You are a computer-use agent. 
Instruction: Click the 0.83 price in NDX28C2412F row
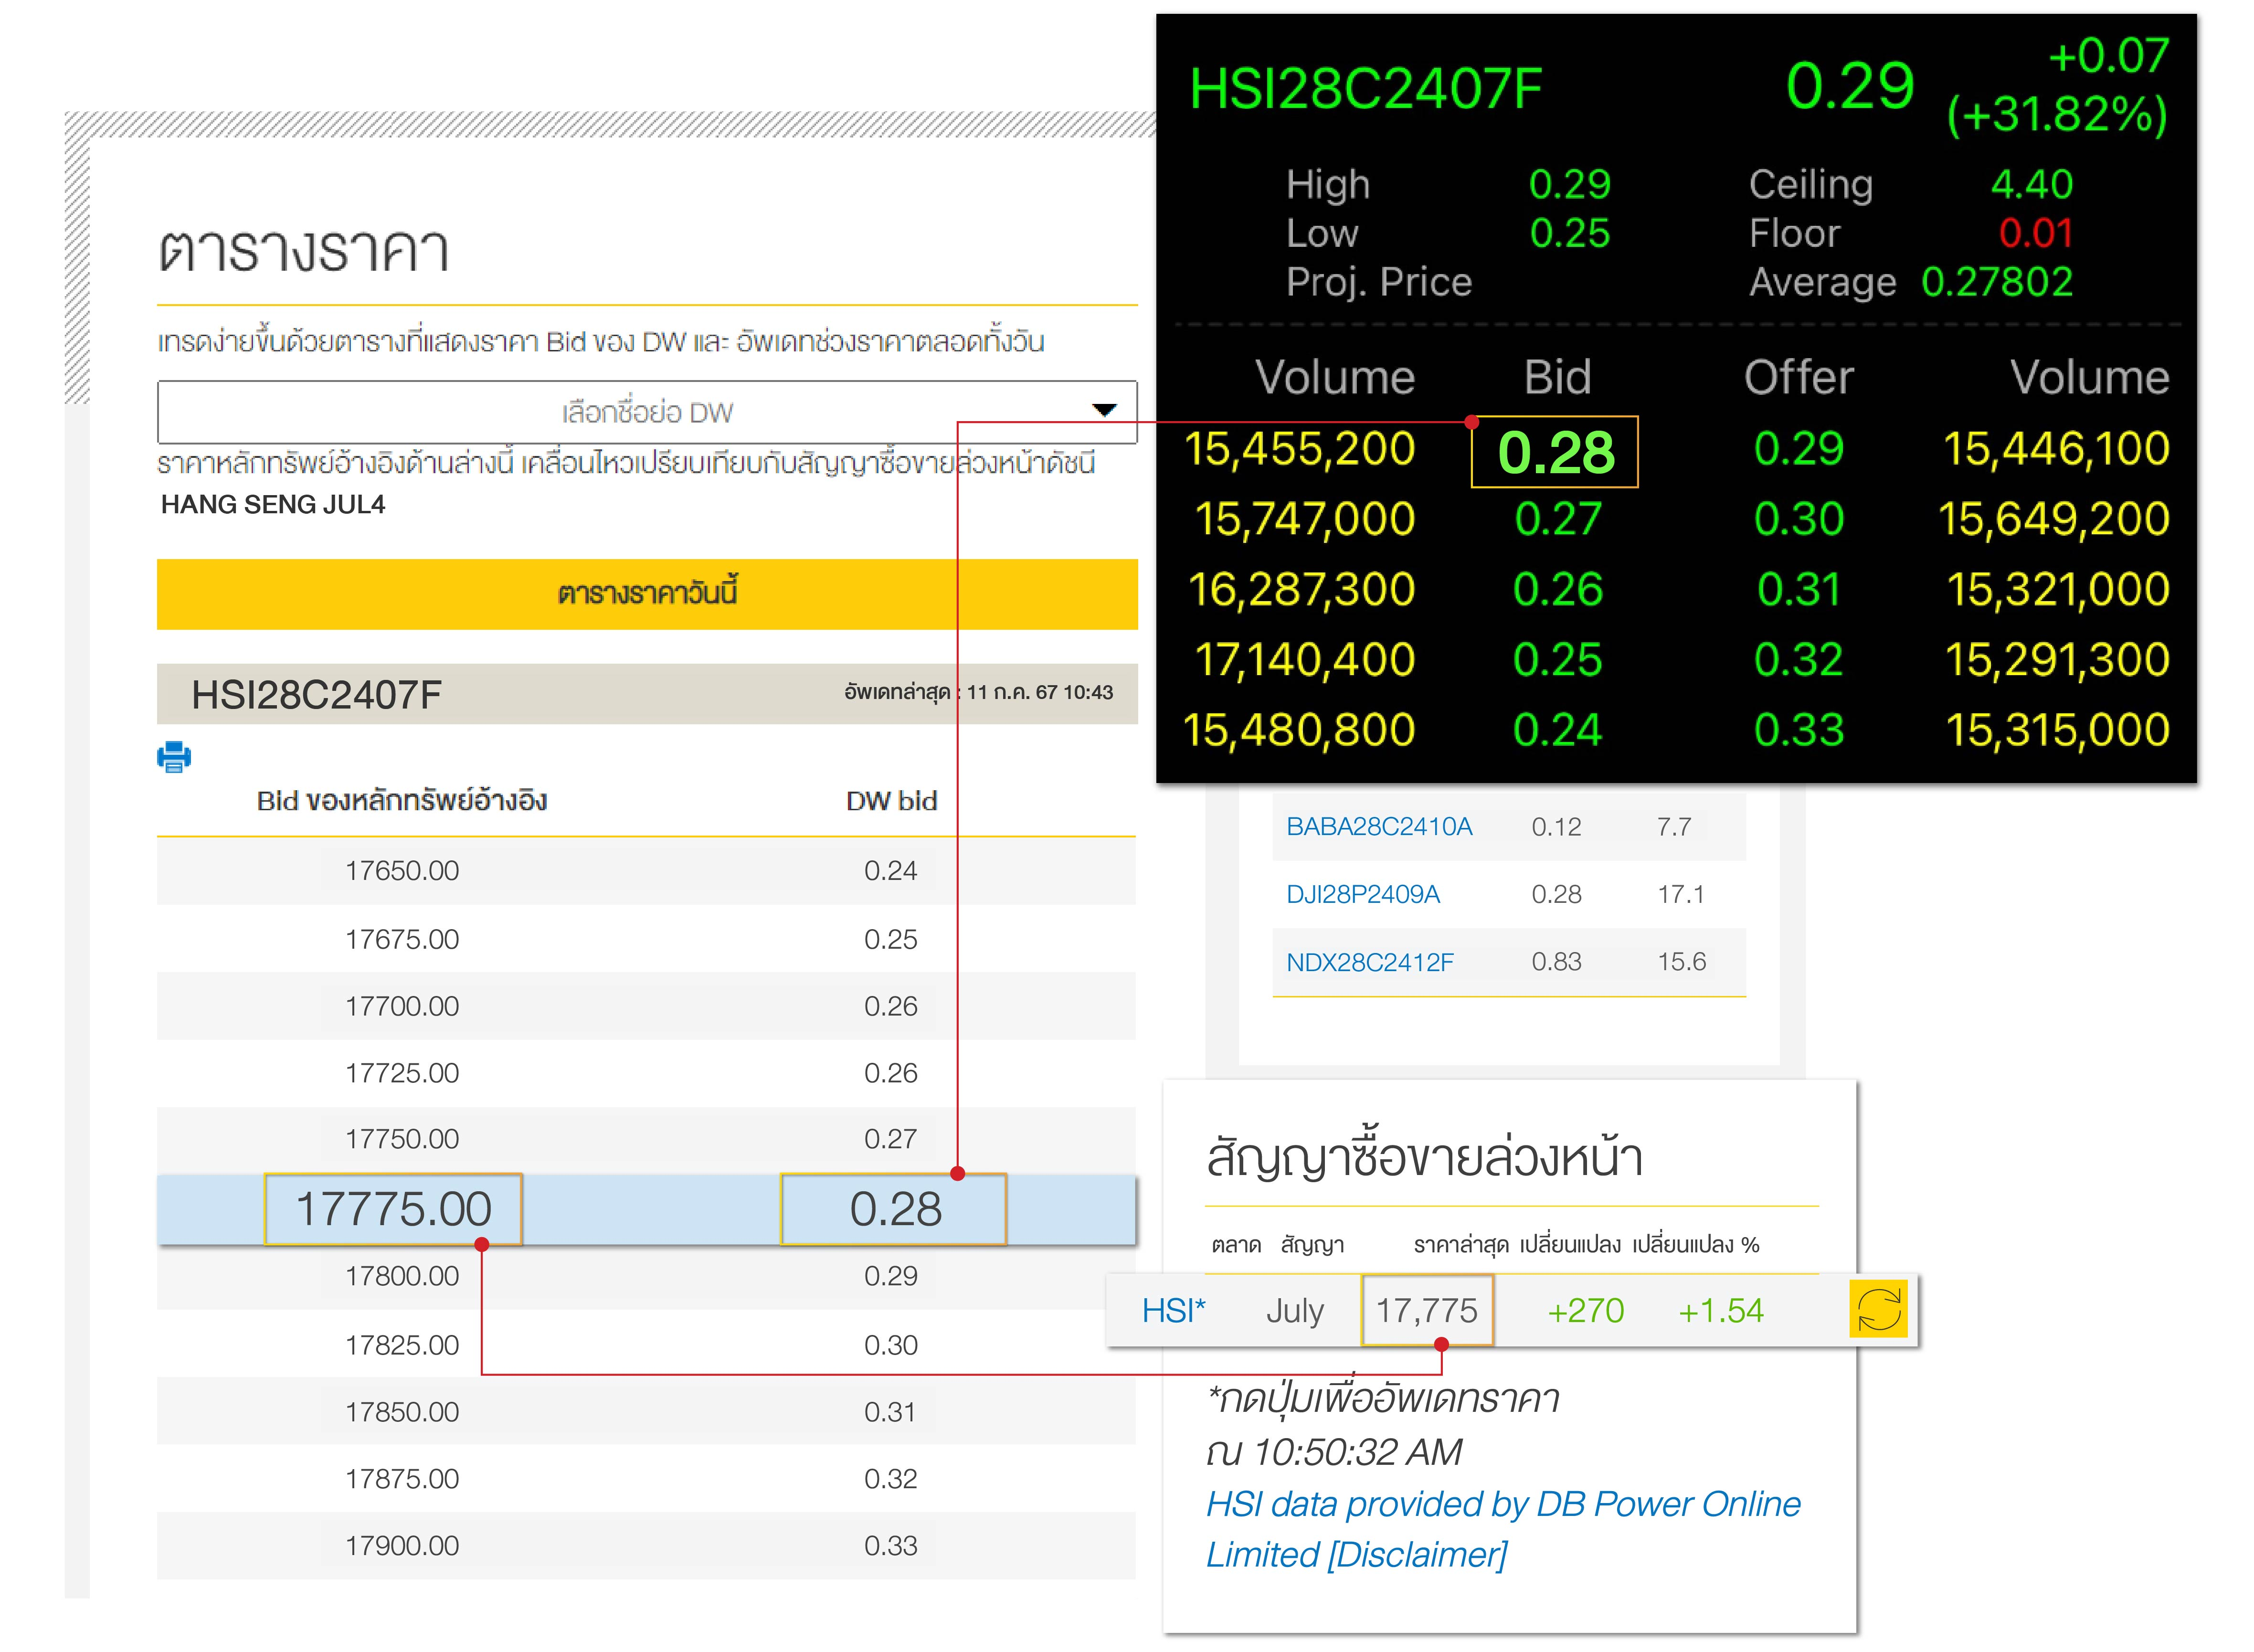[1556, 962]
